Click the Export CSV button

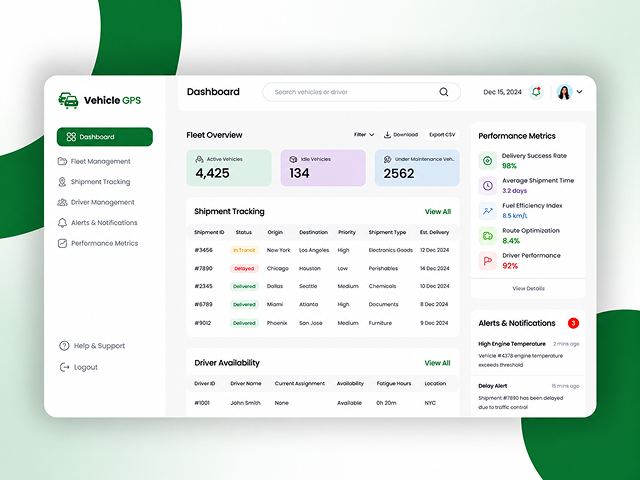(442, 135)
